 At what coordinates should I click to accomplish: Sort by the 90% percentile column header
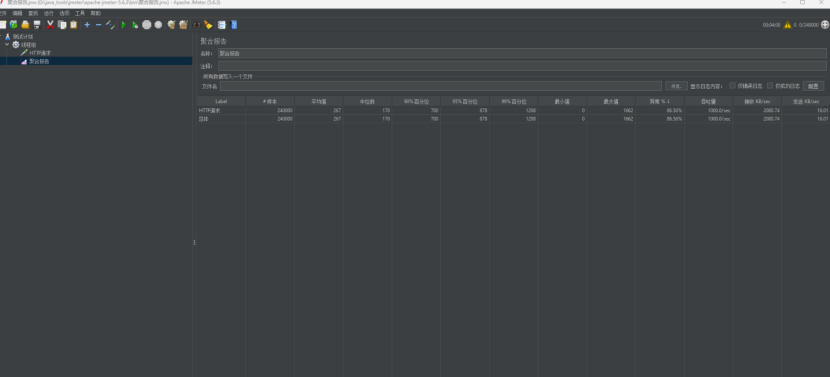[416, 101]
